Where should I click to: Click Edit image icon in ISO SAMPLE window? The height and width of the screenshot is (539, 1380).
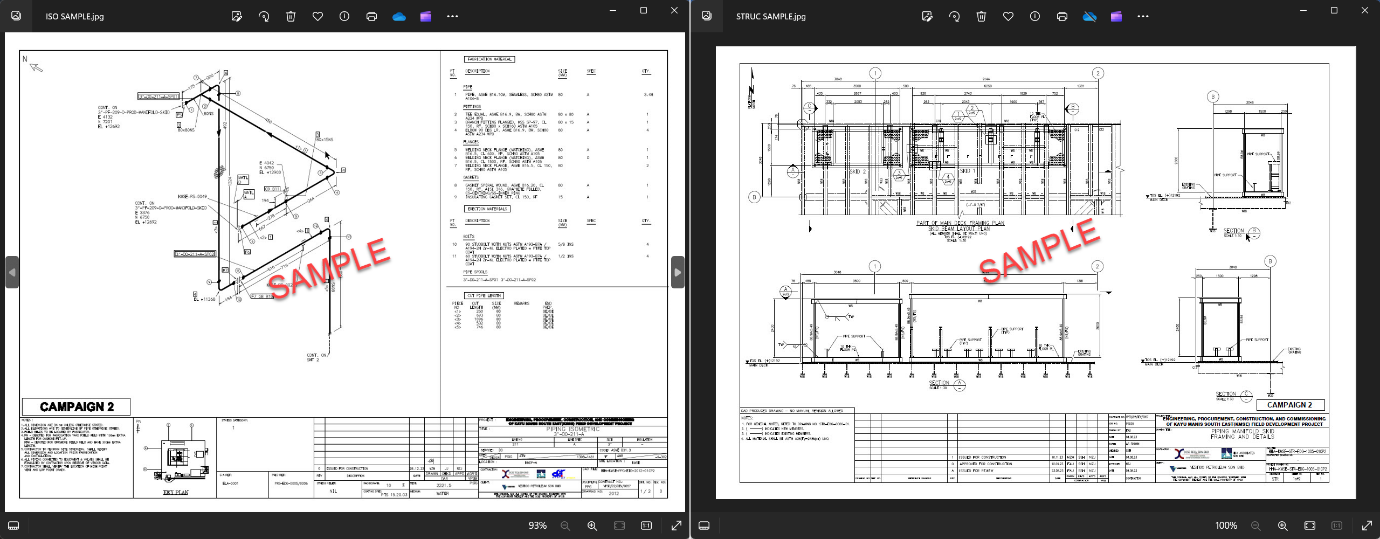click(236, 16)
